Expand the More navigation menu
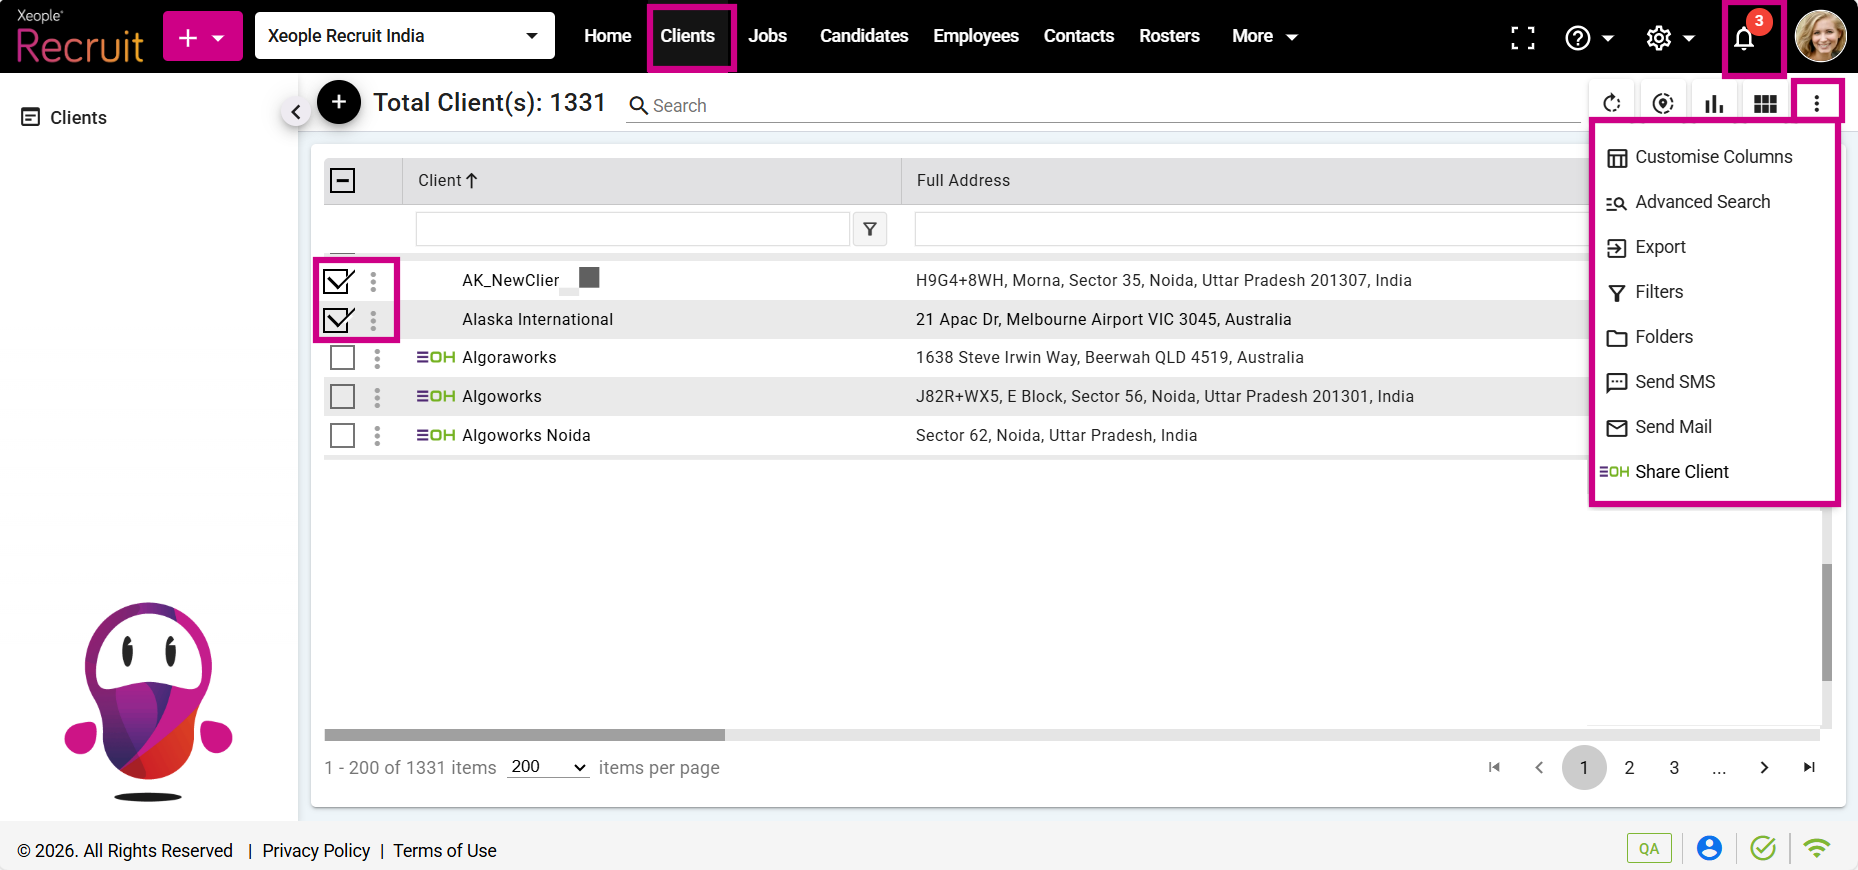The image size is (1858, 870). tap(1264, 36)
